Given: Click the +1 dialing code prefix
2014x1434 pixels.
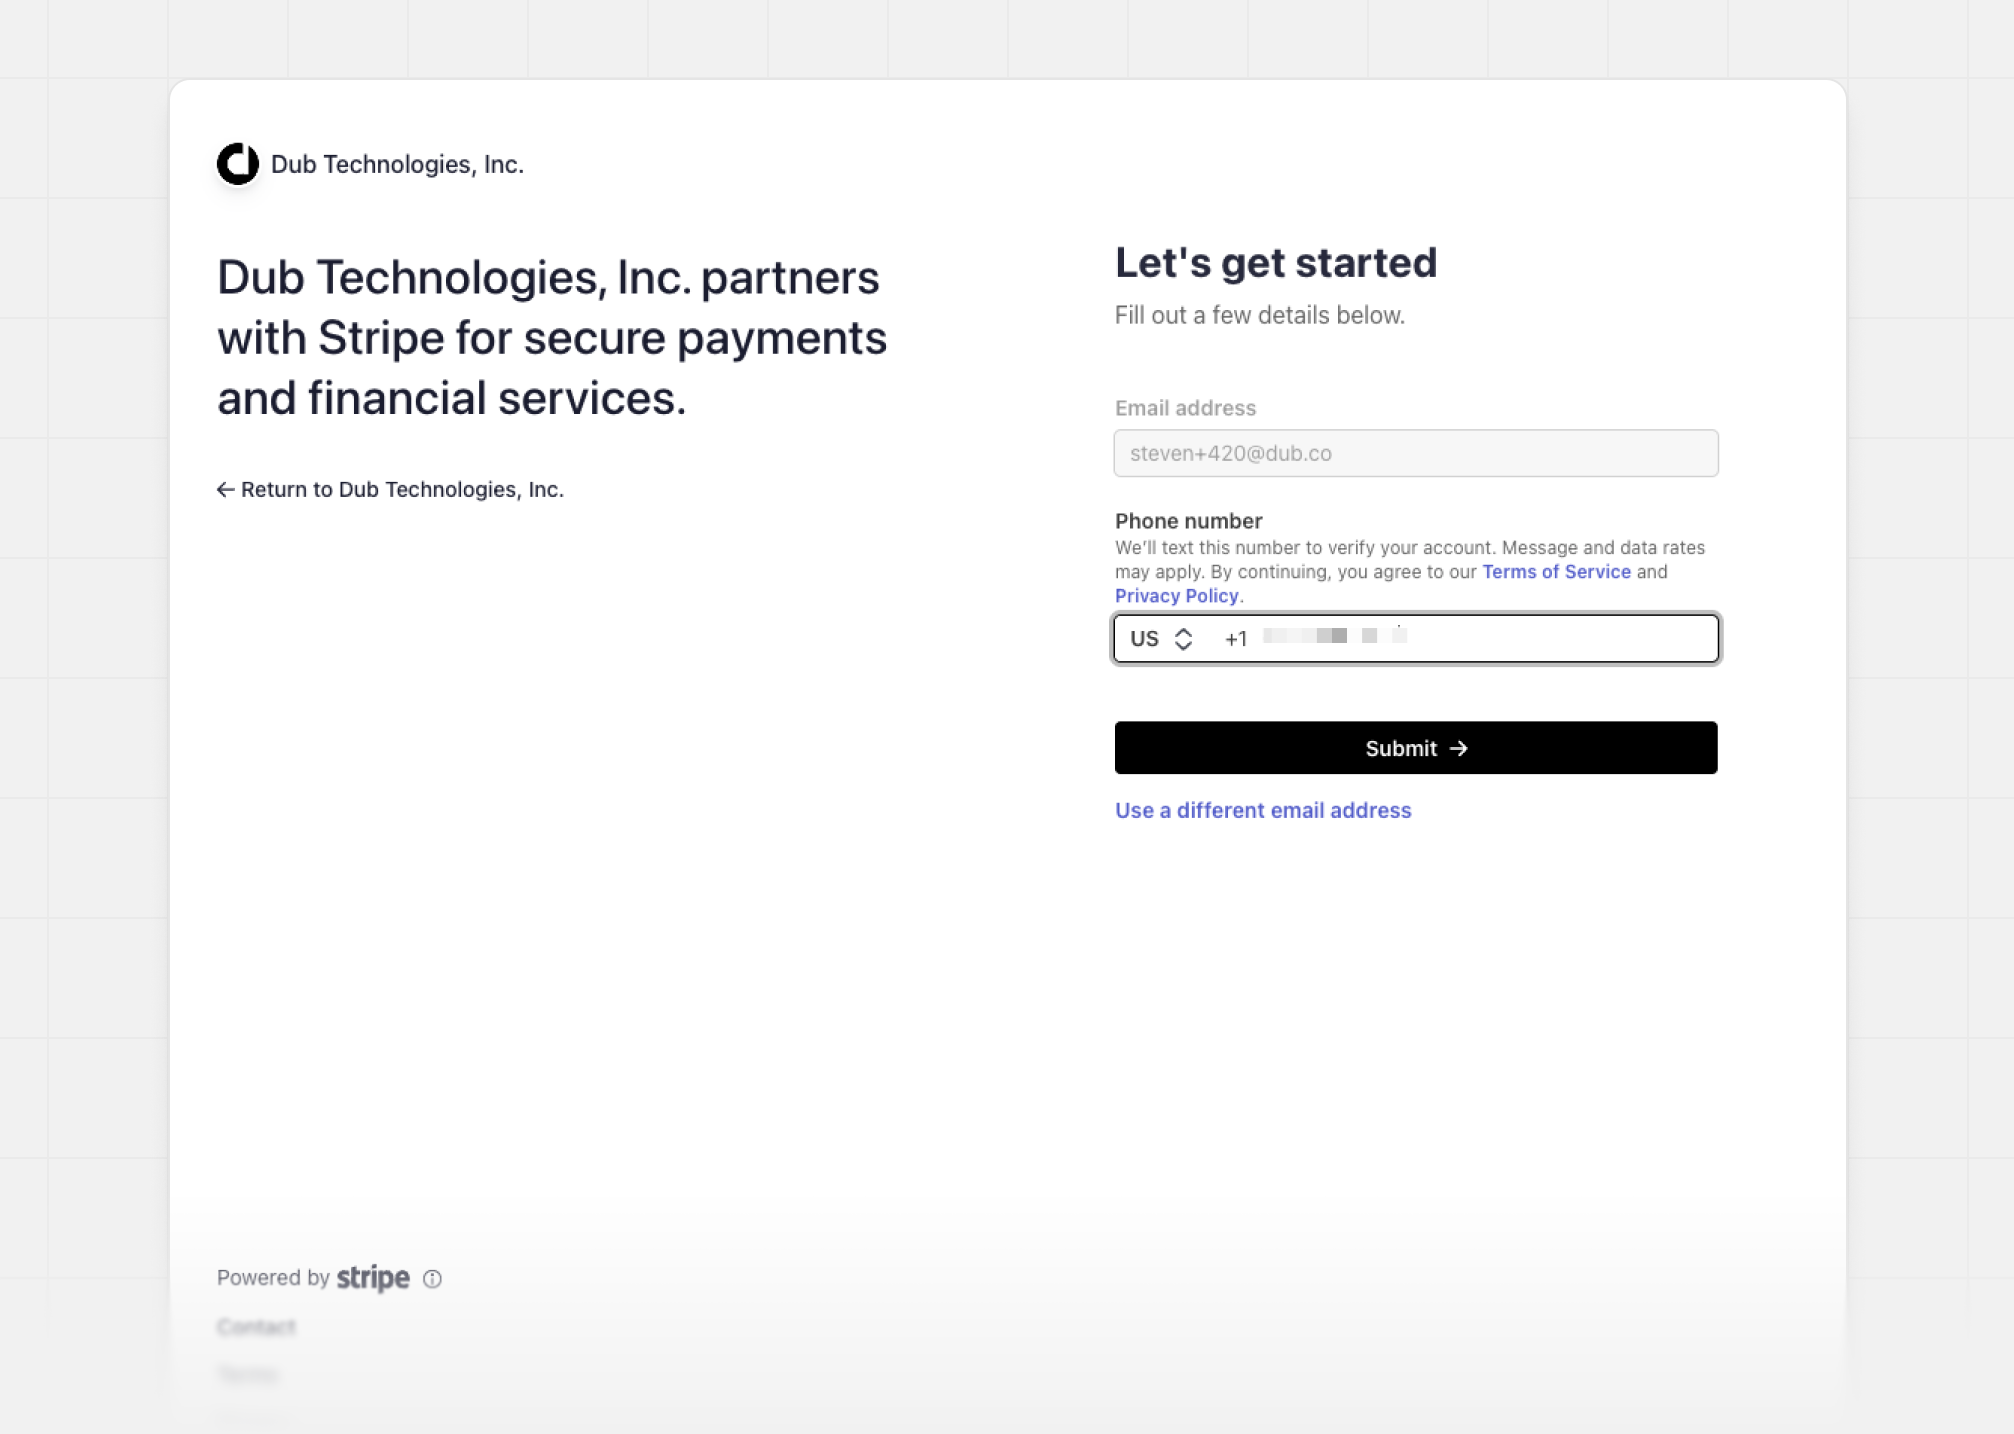Looking at the screenshot, I should pos(1236,639).
